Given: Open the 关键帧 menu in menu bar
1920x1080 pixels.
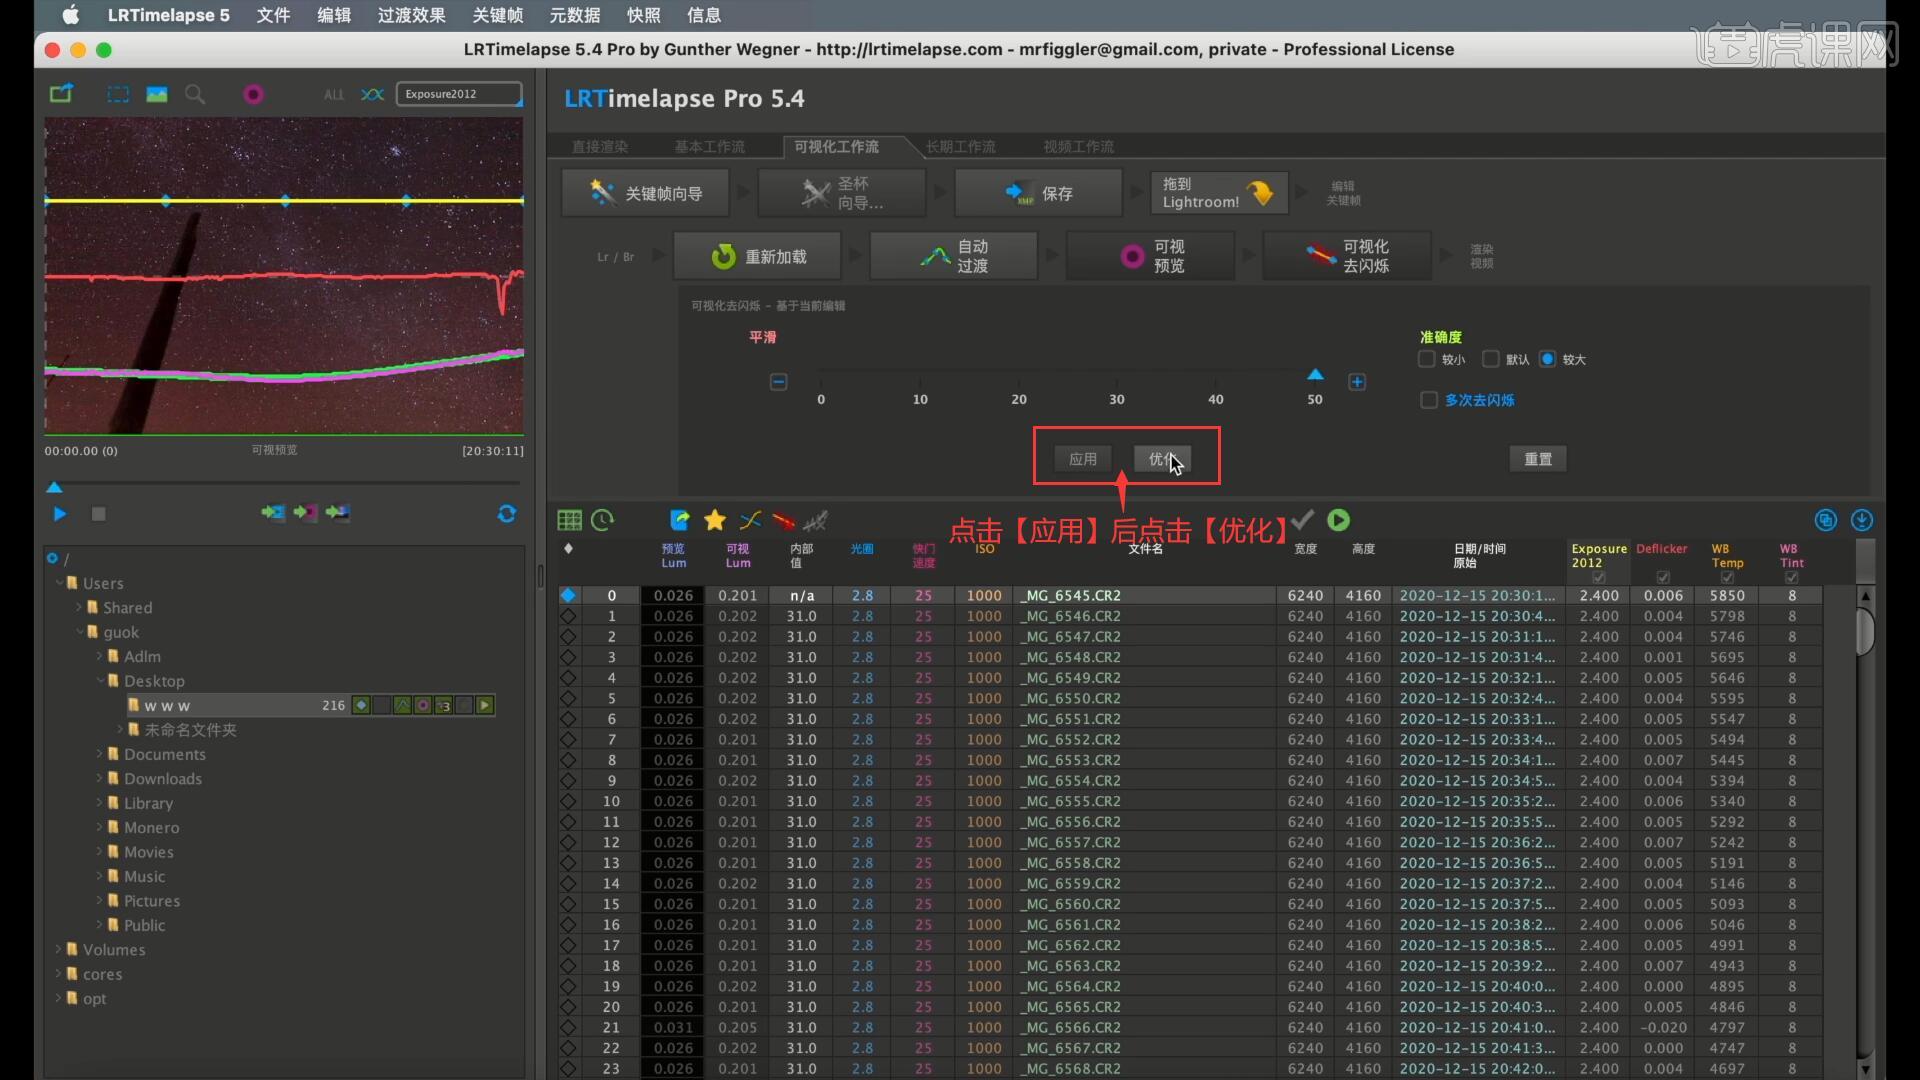Looking at the screenshot, I should [497, 15].
